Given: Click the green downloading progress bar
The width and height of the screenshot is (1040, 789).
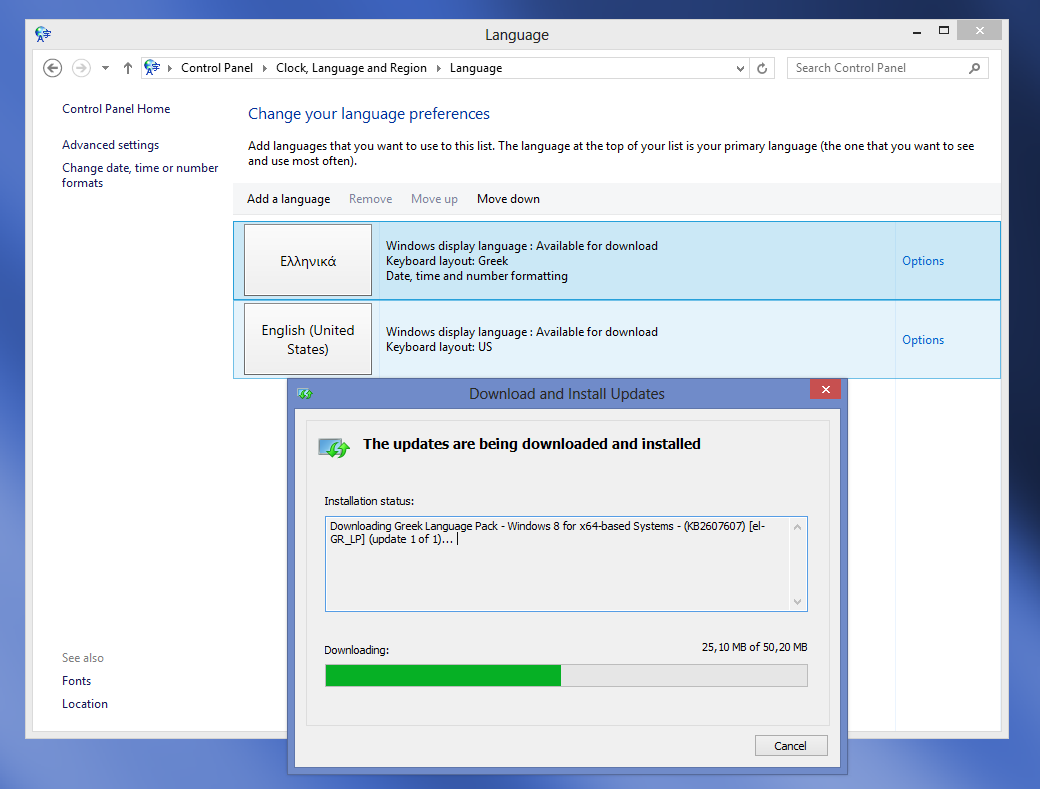Looking at the screenshot, I should coord(566,676).
